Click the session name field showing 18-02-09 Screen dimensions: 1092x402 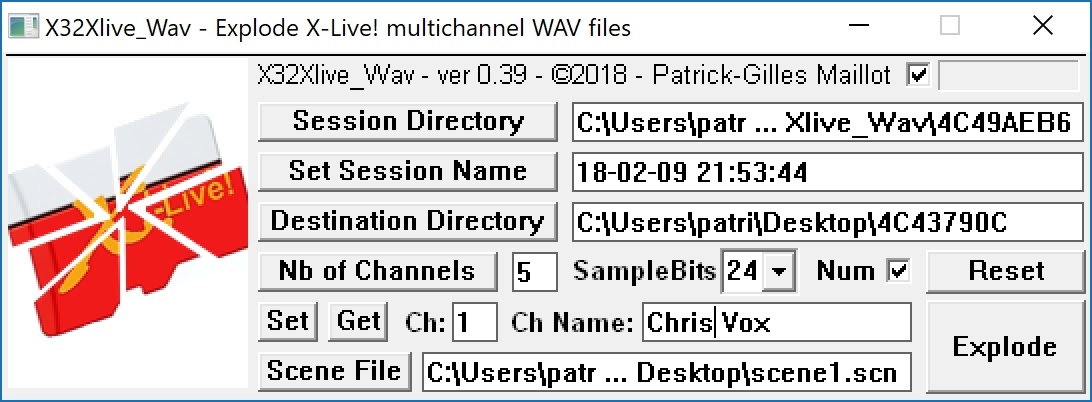(828, 171)
